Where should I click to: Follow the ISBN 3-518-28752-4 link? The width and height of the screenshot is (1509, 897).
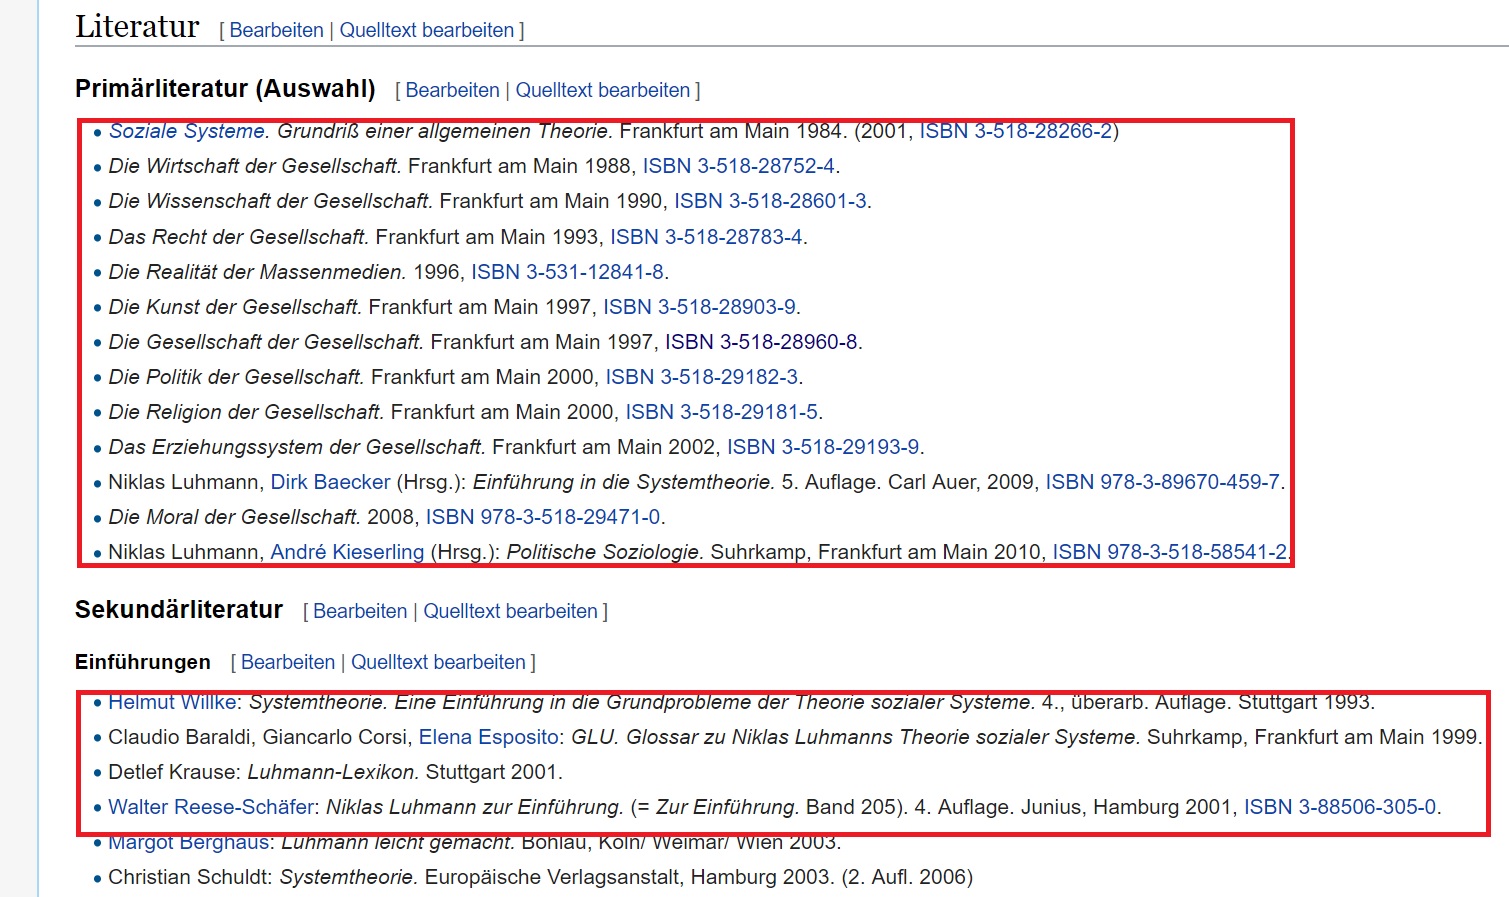[738, 166]
